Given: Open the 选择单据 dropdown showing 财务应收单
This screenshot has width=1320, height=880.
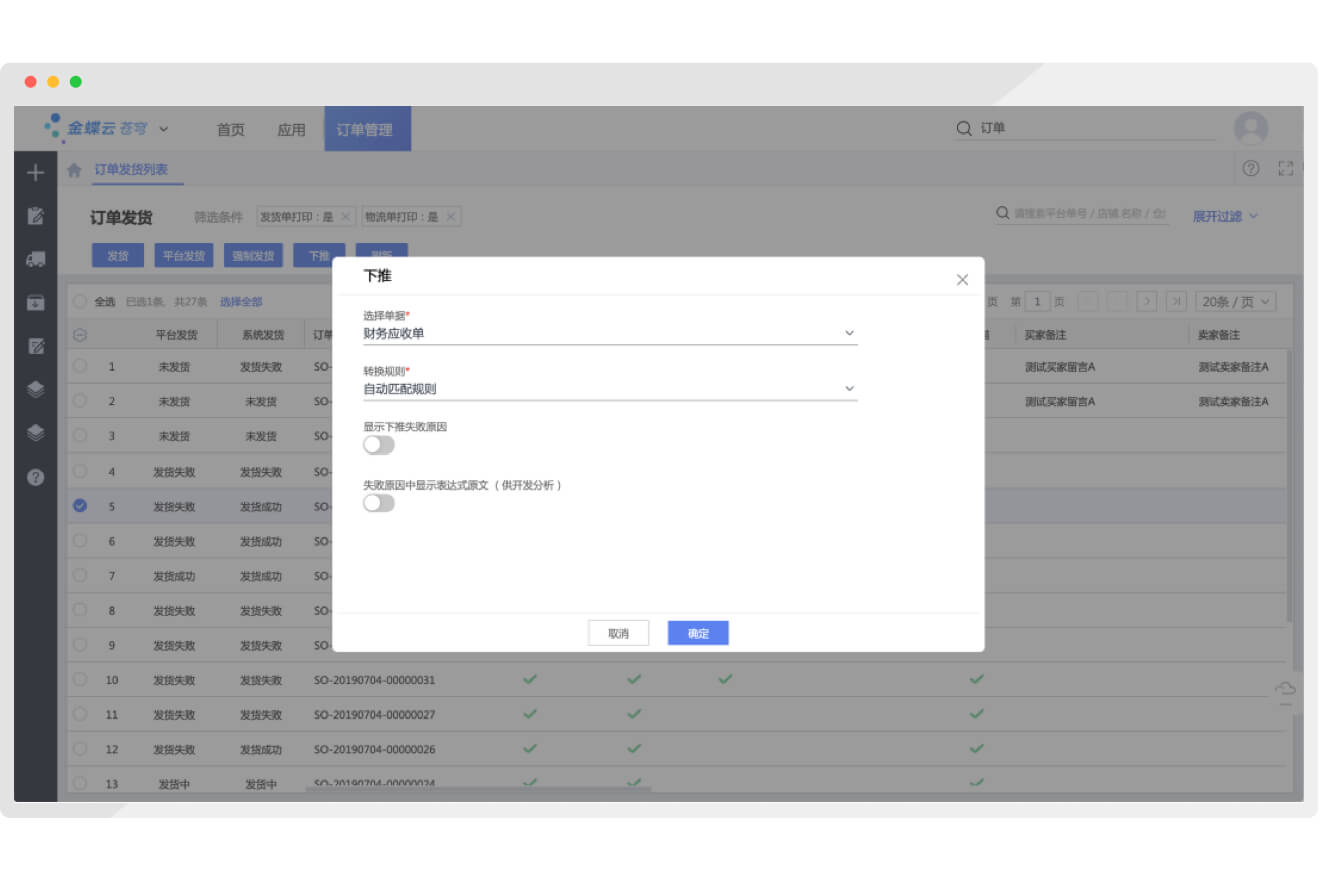Looking at the screenshot, I should pos(609,333).
